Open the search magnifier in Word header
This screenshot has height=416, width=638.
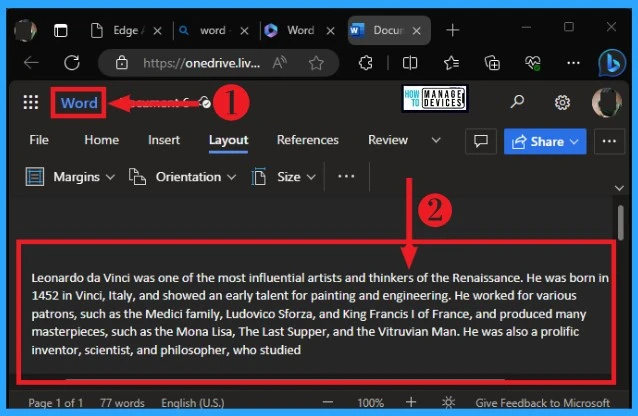click(517, 101)
